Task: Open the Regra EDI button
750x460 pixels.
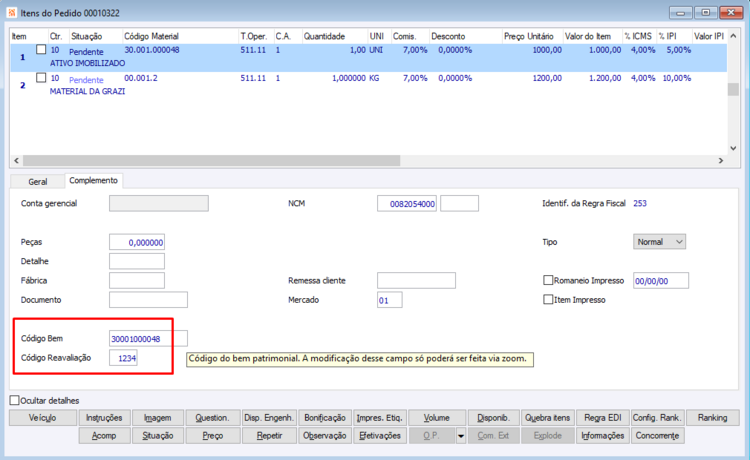Action: (x=603, y=417)
